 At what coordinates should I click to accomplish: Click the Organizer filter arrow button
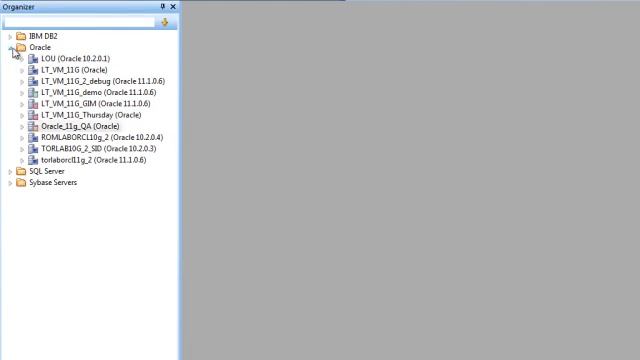tap(165, 22)
